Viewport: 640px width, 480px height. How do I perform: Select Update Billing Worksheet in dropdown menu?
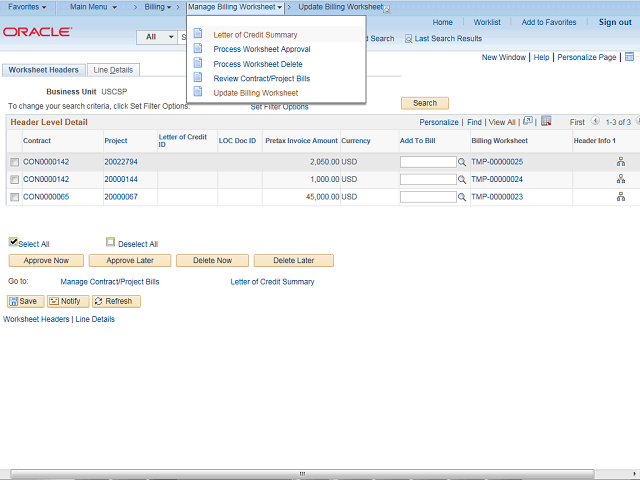coord(256,93)
